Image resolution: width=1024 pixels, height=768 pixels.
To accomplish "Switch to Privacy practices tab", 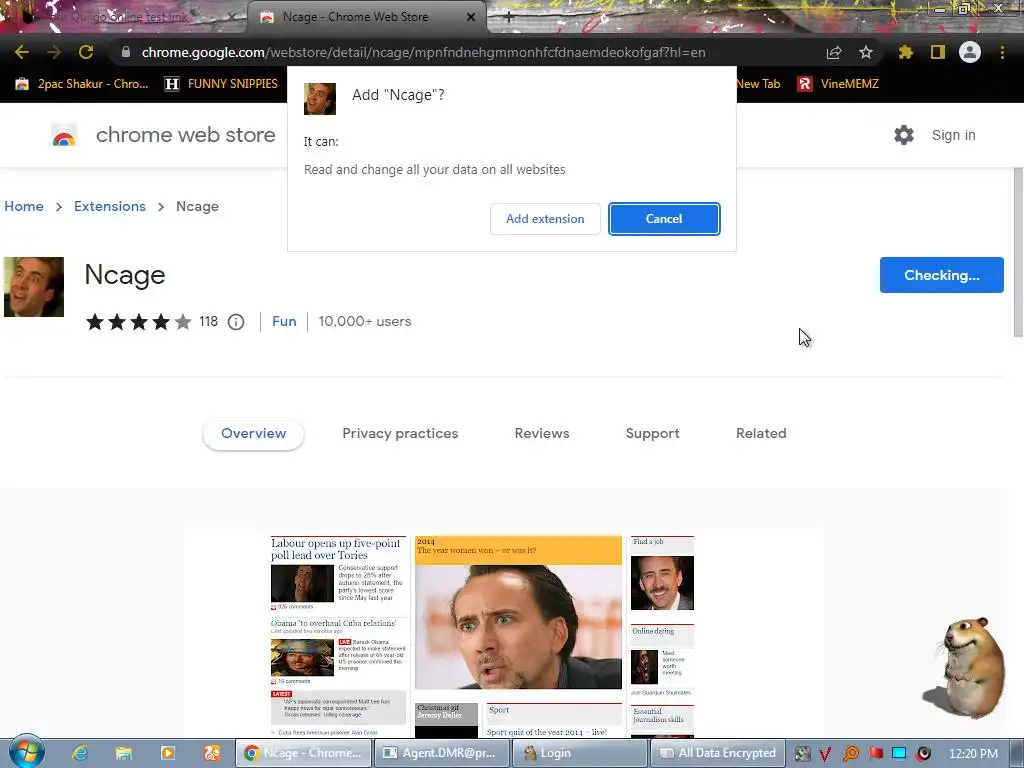I will pyautogui.click(x=400, y=434).
